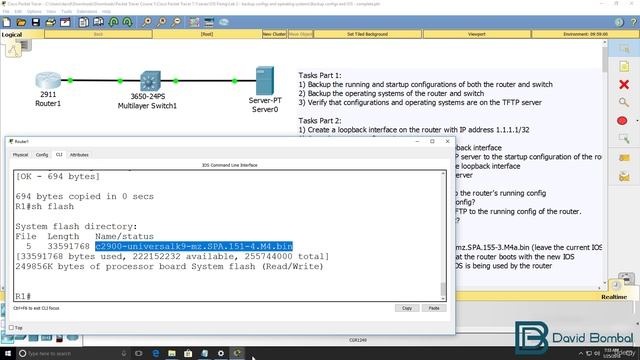The width and height of the screenshot is (640, 360).
Task: Choose the red ellipse drawing tool
Action: pos(622,121)
